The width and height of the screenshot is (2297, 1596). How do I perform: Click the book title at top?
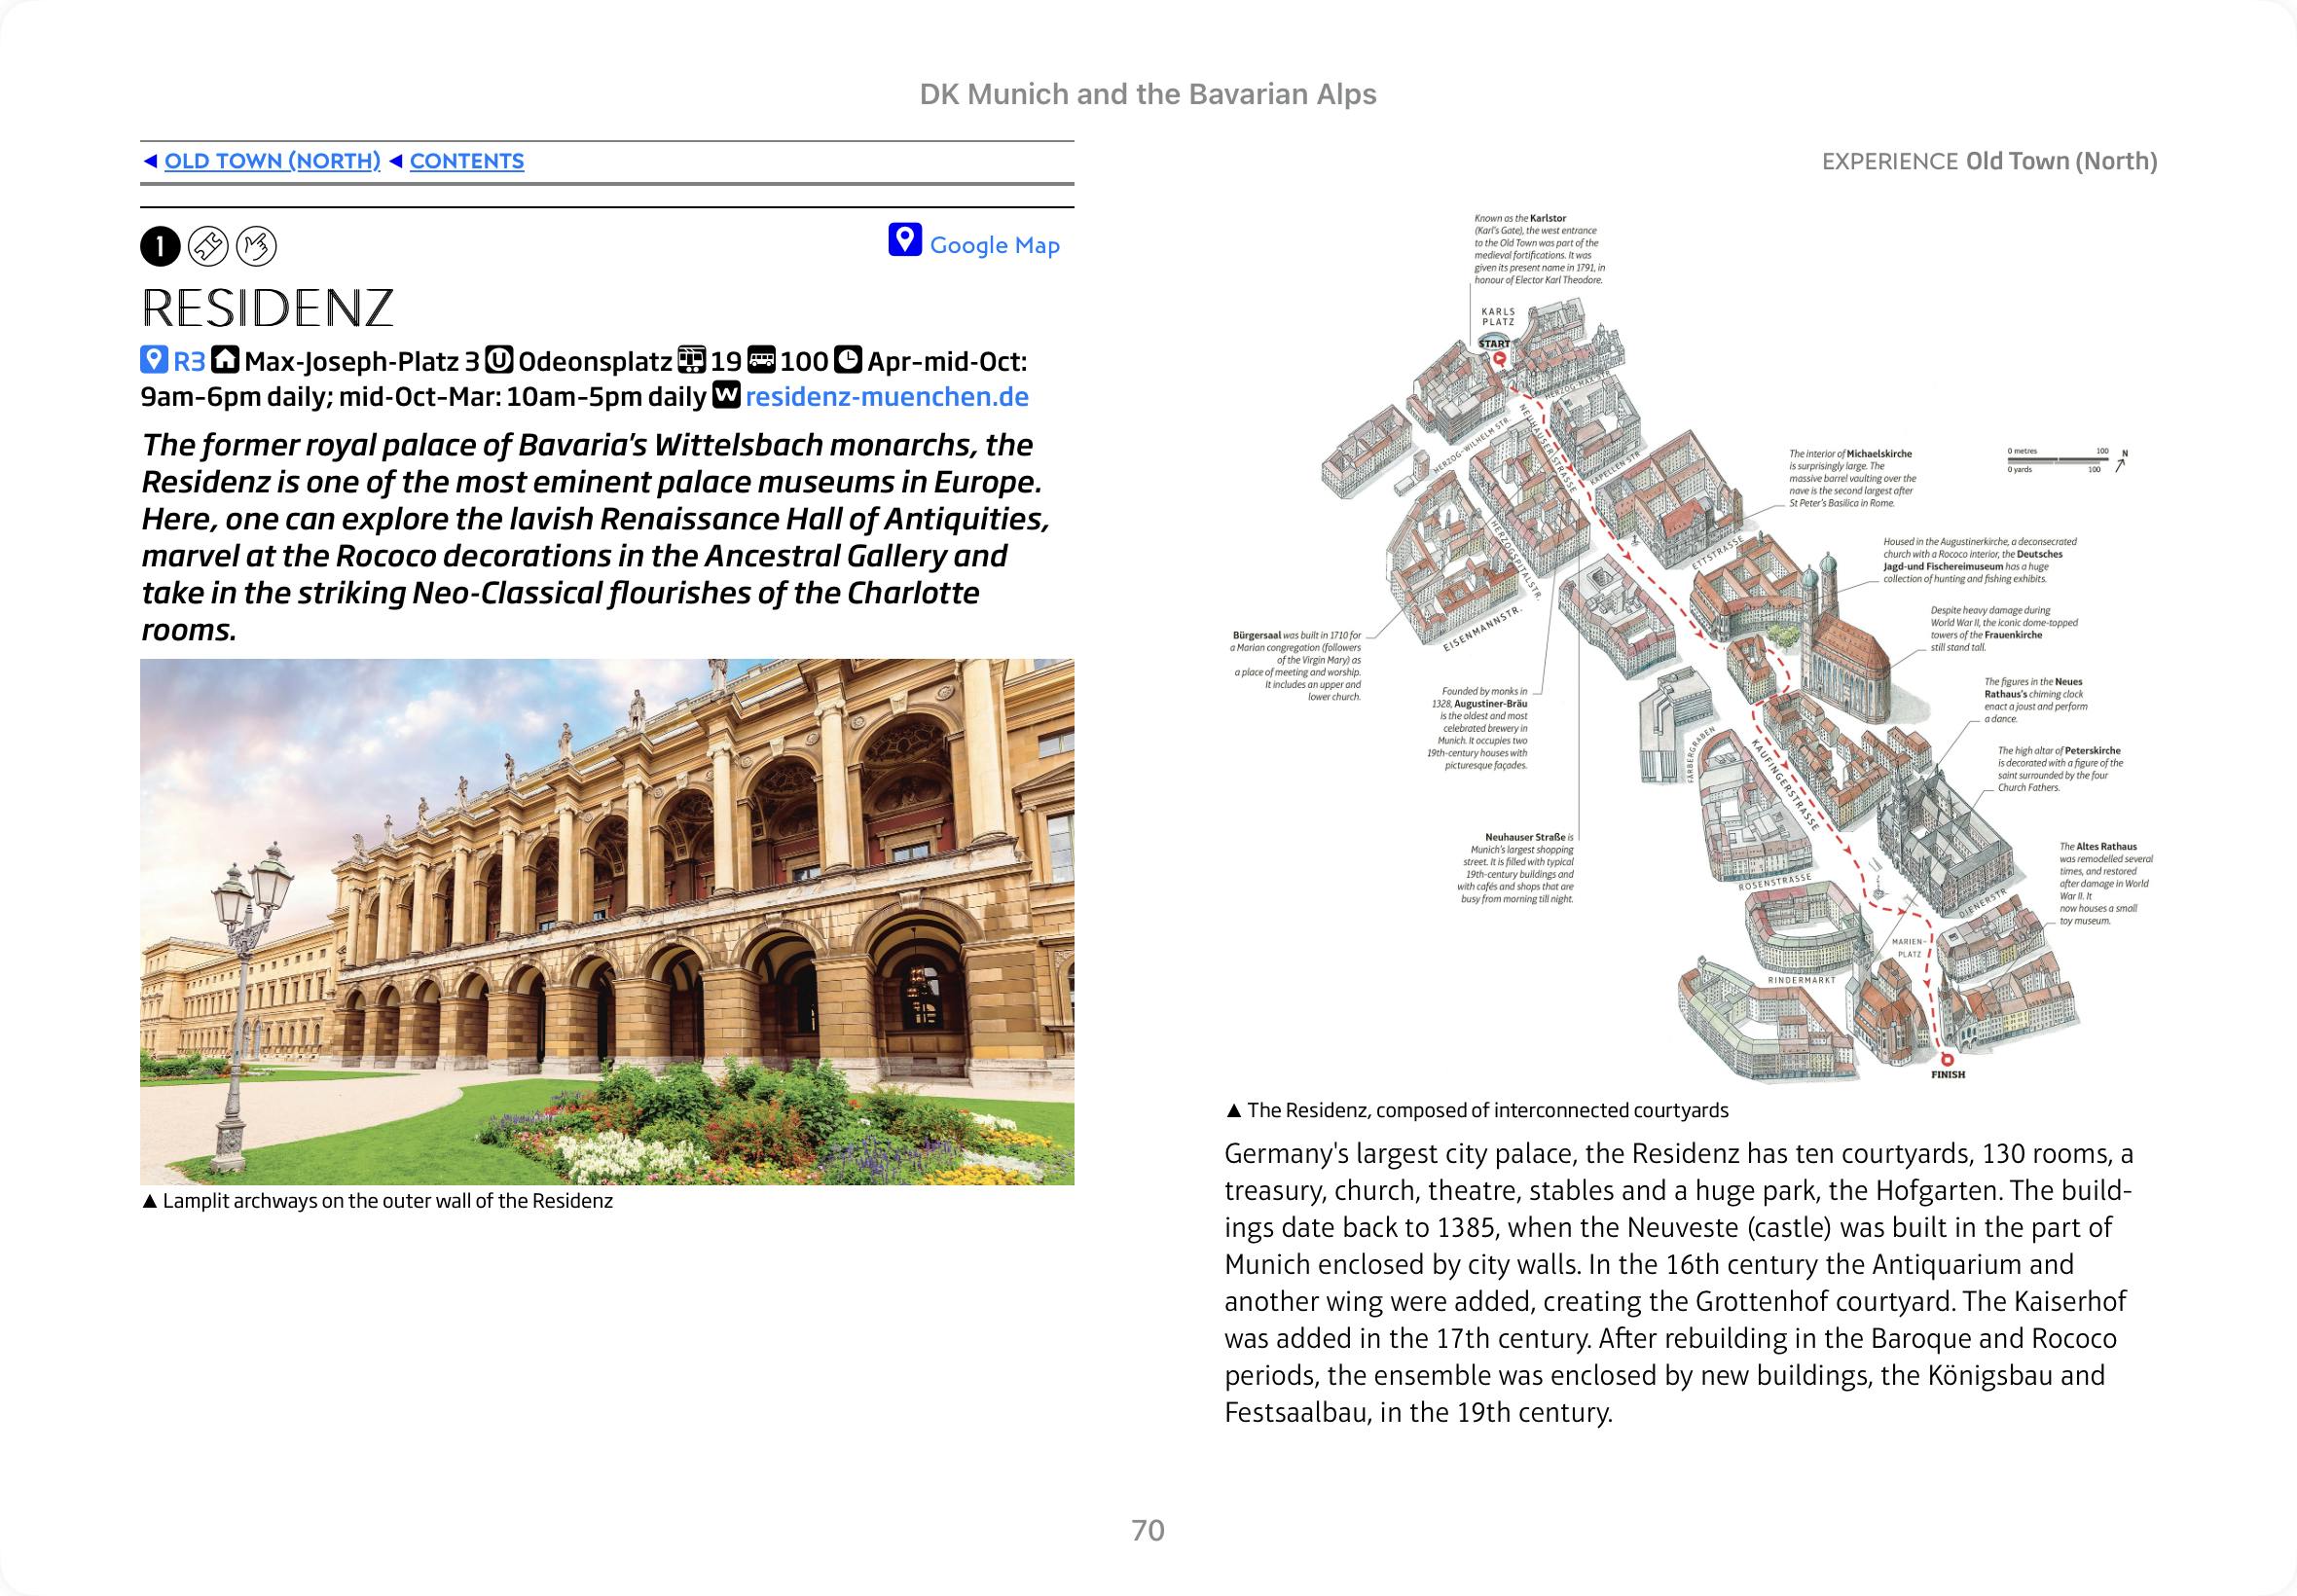[x=1148, y=94]
